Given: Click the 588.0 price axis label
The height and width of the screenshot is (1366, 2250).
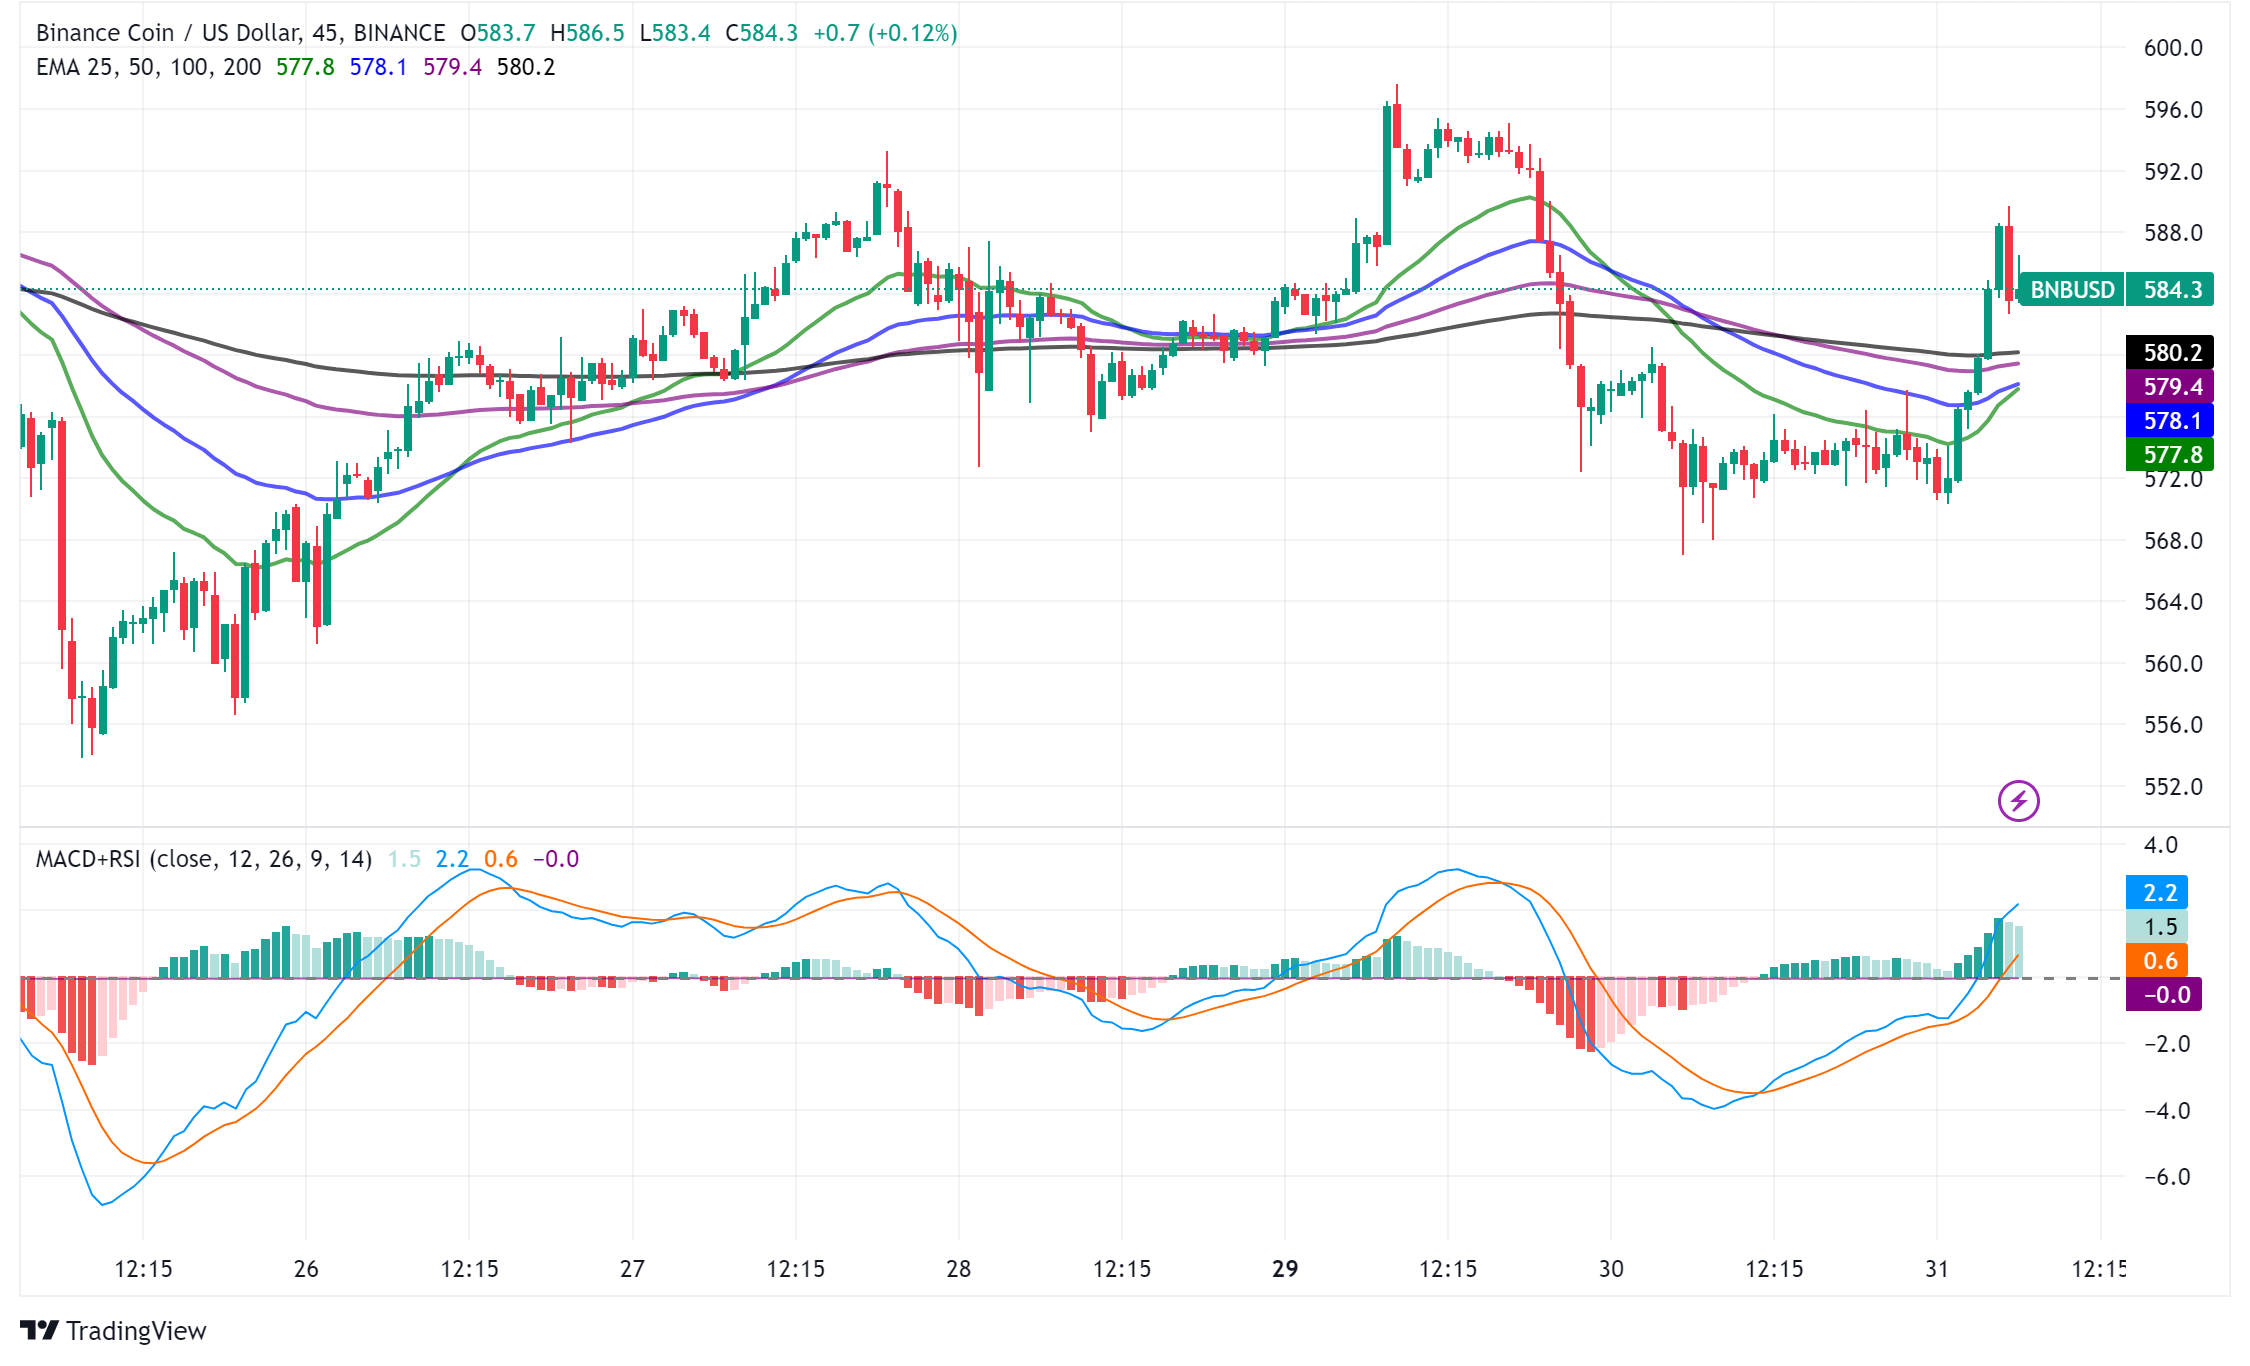Looking at the screenshot, I should click(x=2173, y=233).
